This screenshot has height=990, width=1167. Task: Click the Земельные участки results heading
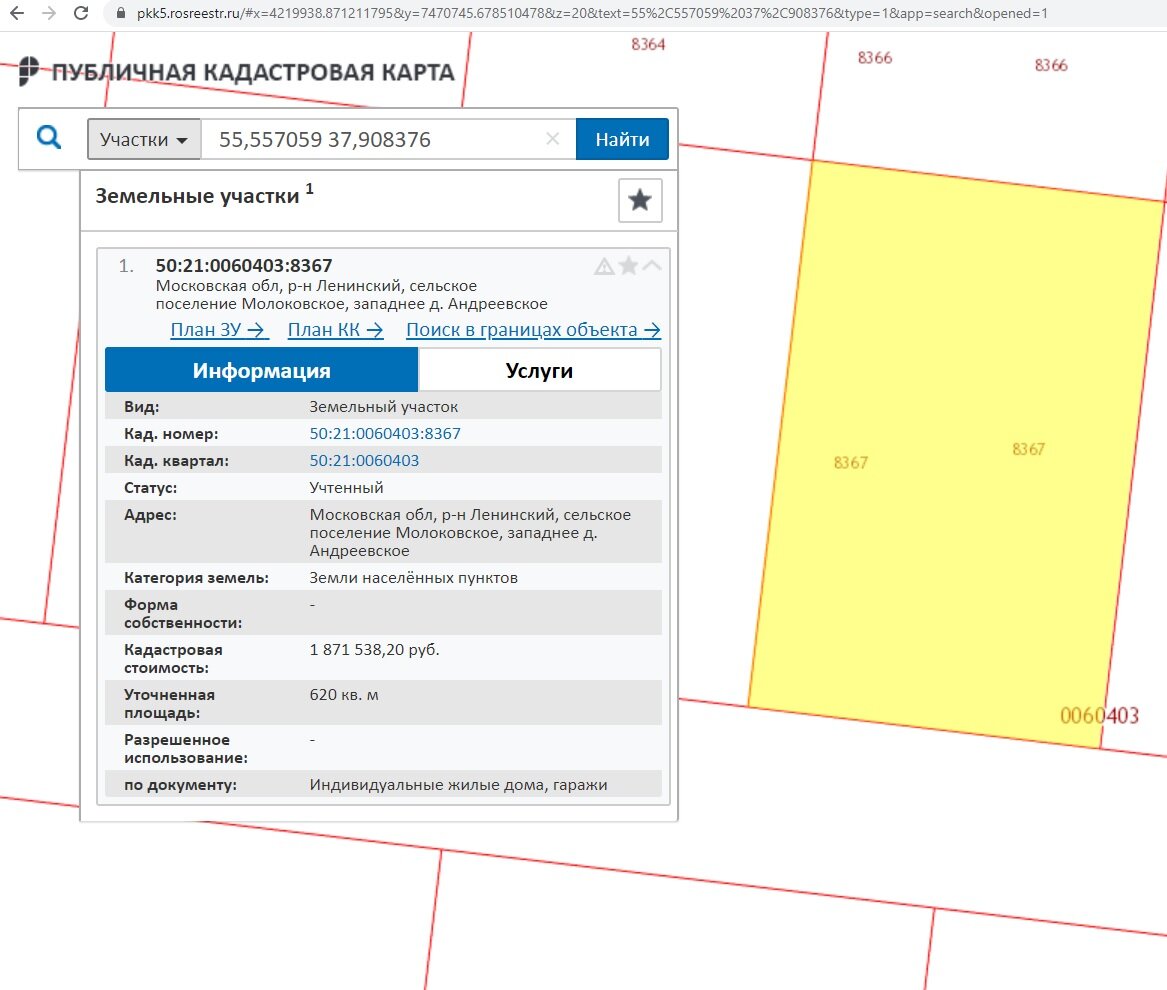click(x=197, y=196)
